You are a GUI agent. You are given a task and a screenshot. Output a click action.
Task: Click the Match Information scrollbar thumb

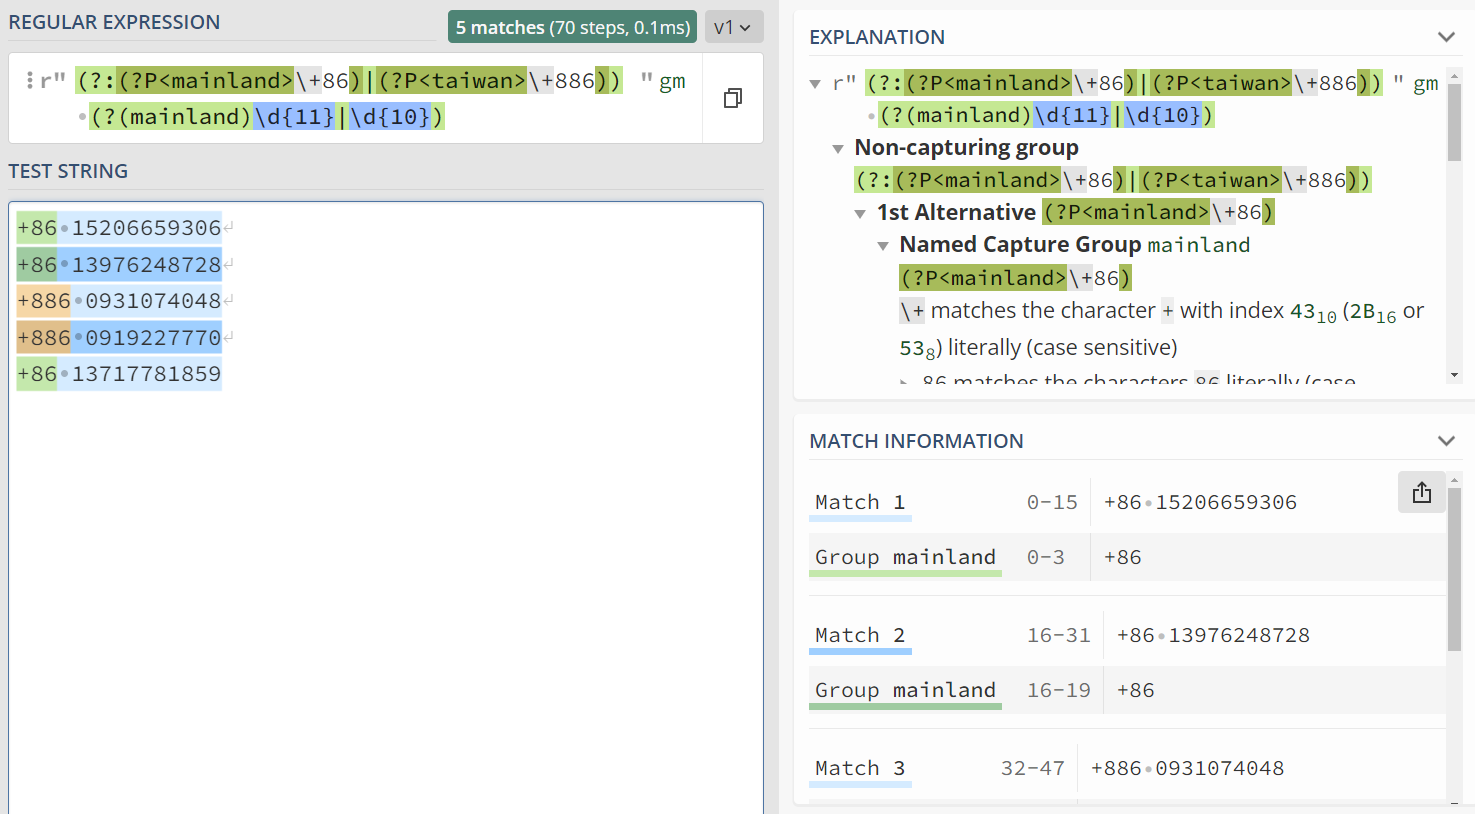click(1454, 570)
